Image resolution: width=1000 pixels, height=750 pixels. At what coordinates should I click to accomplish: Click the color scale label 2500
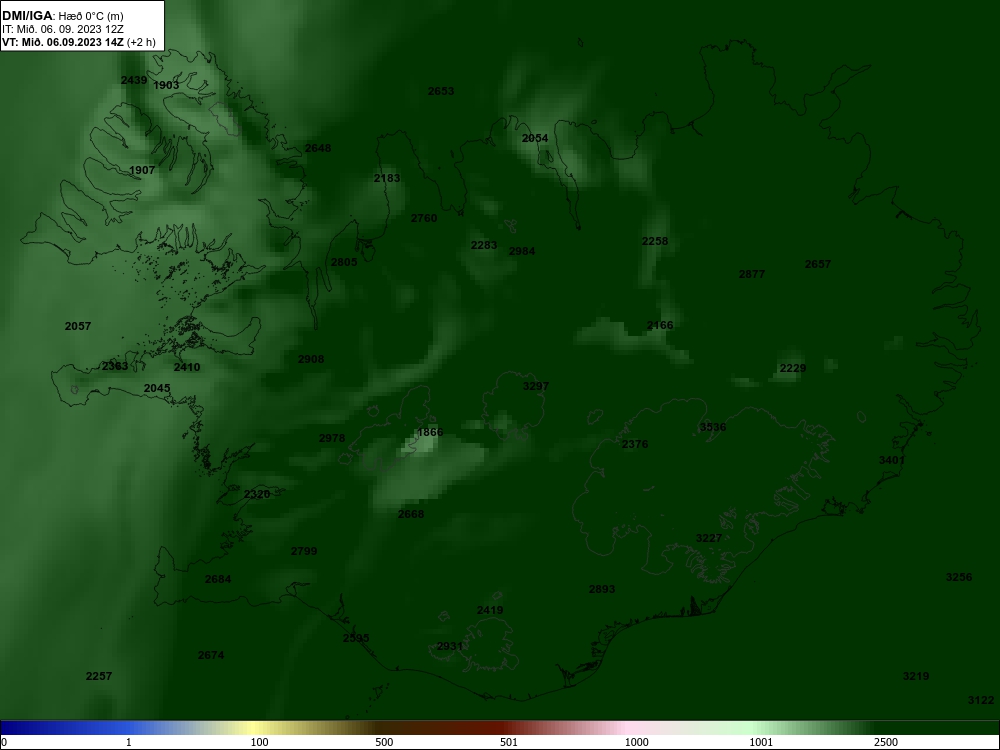click(886, 742)
